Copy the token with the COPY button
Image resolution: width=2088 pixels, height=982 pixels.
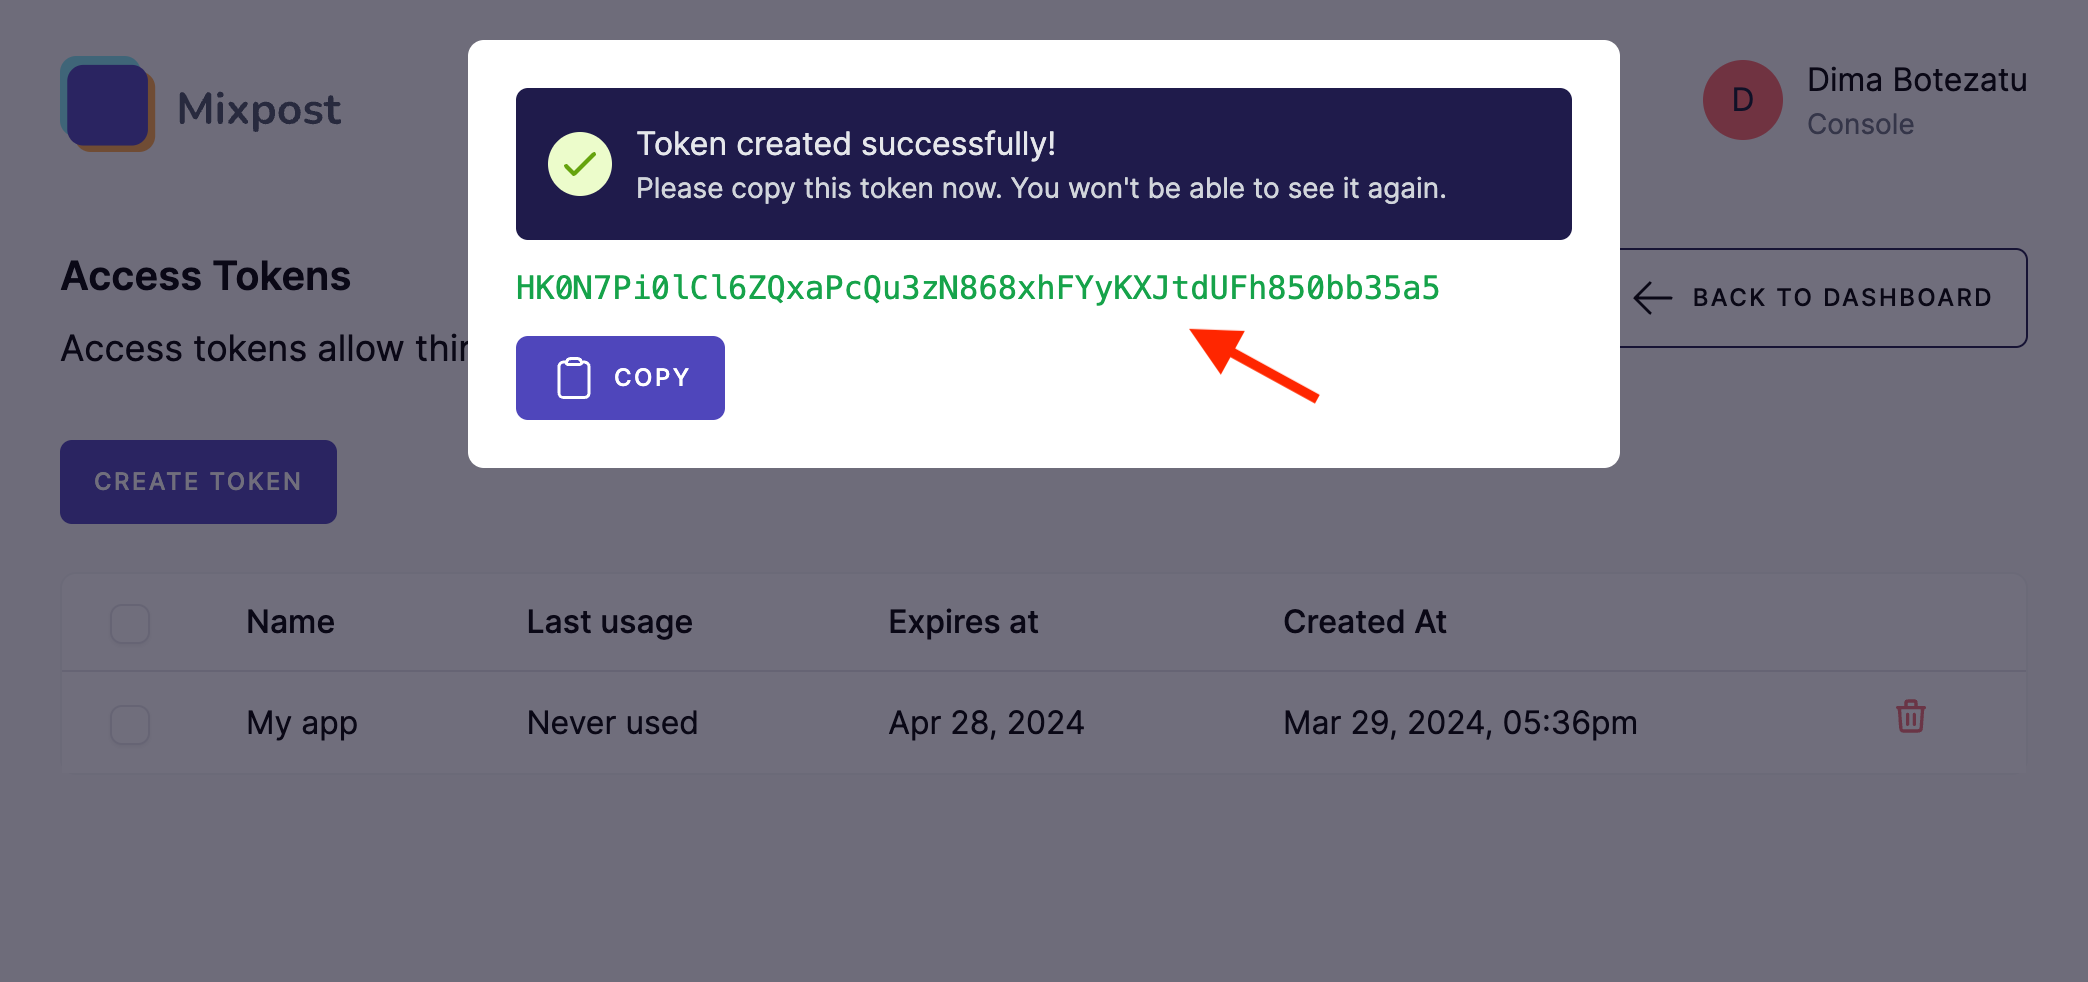pos(620,378)
